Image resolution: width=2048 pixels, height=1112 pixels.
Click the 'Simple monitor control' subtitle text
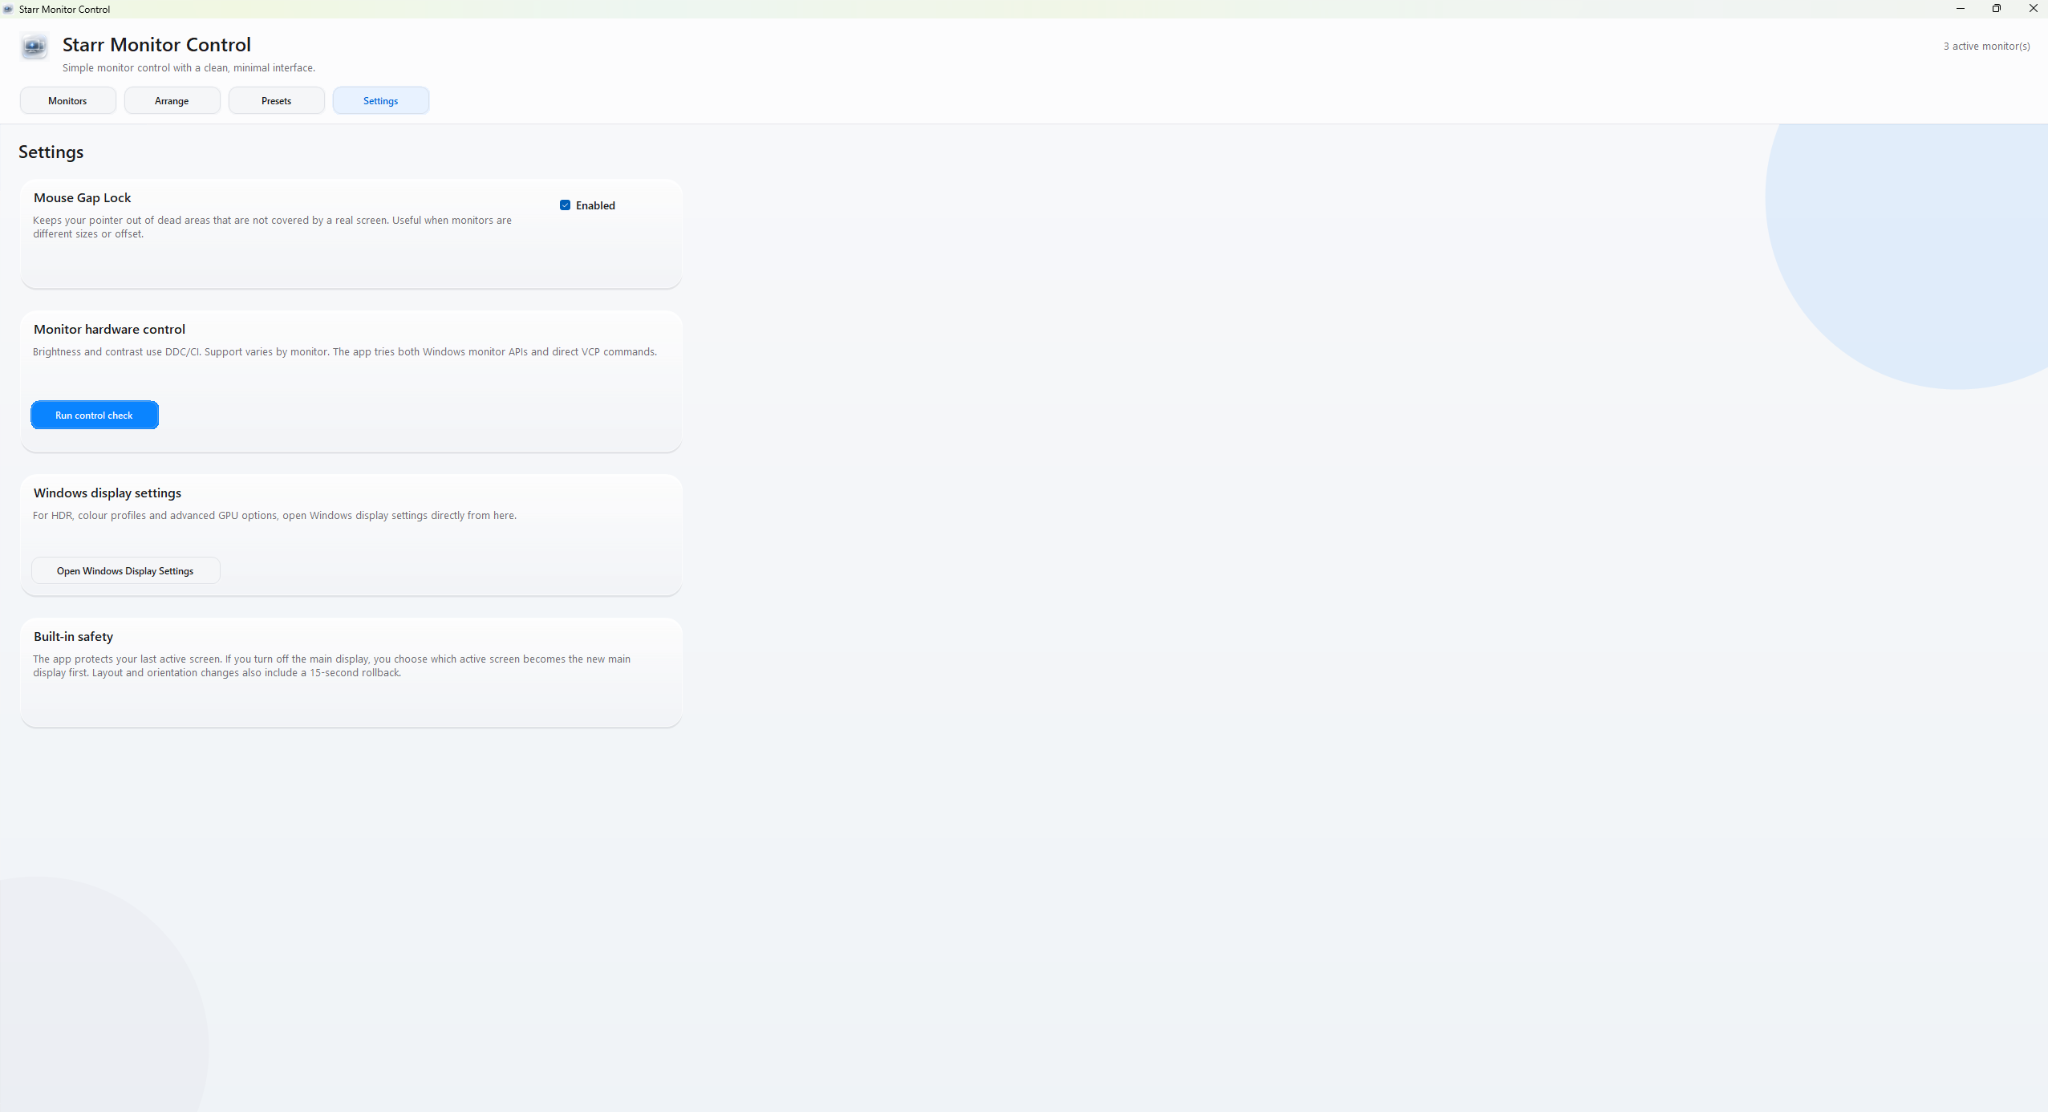[189, 68]
